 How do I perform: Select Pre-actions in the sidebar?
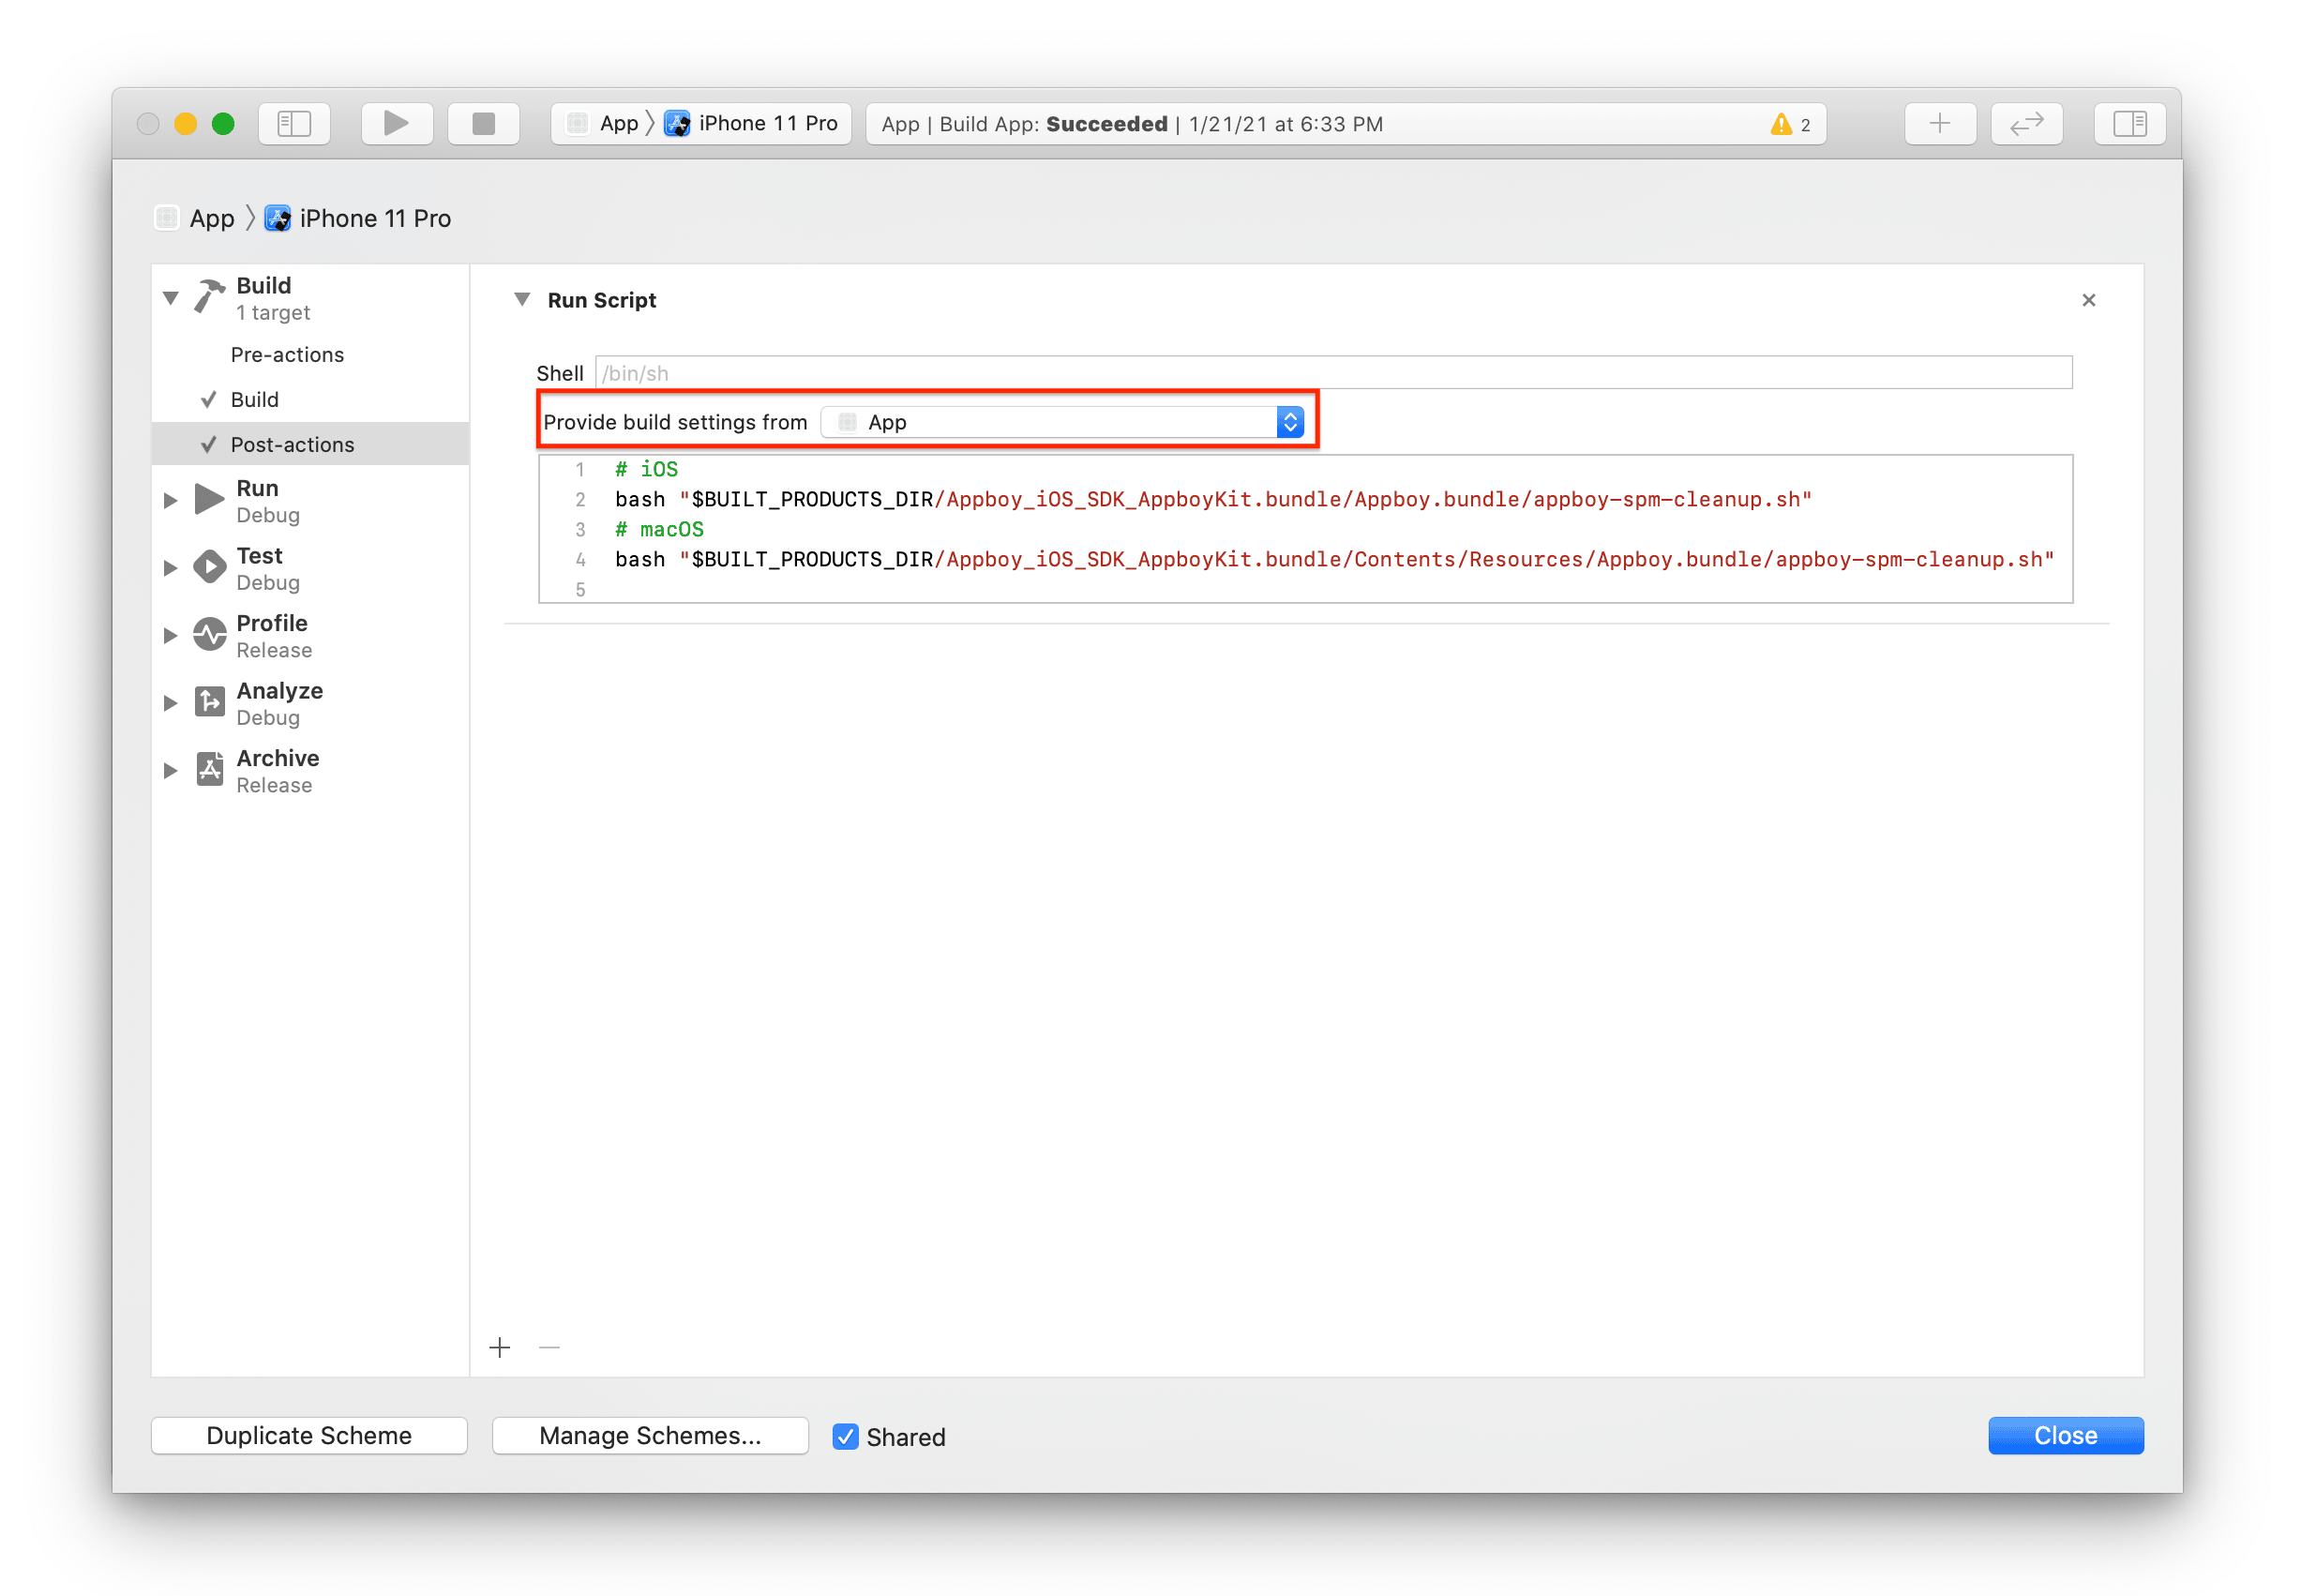coord(287,355)
